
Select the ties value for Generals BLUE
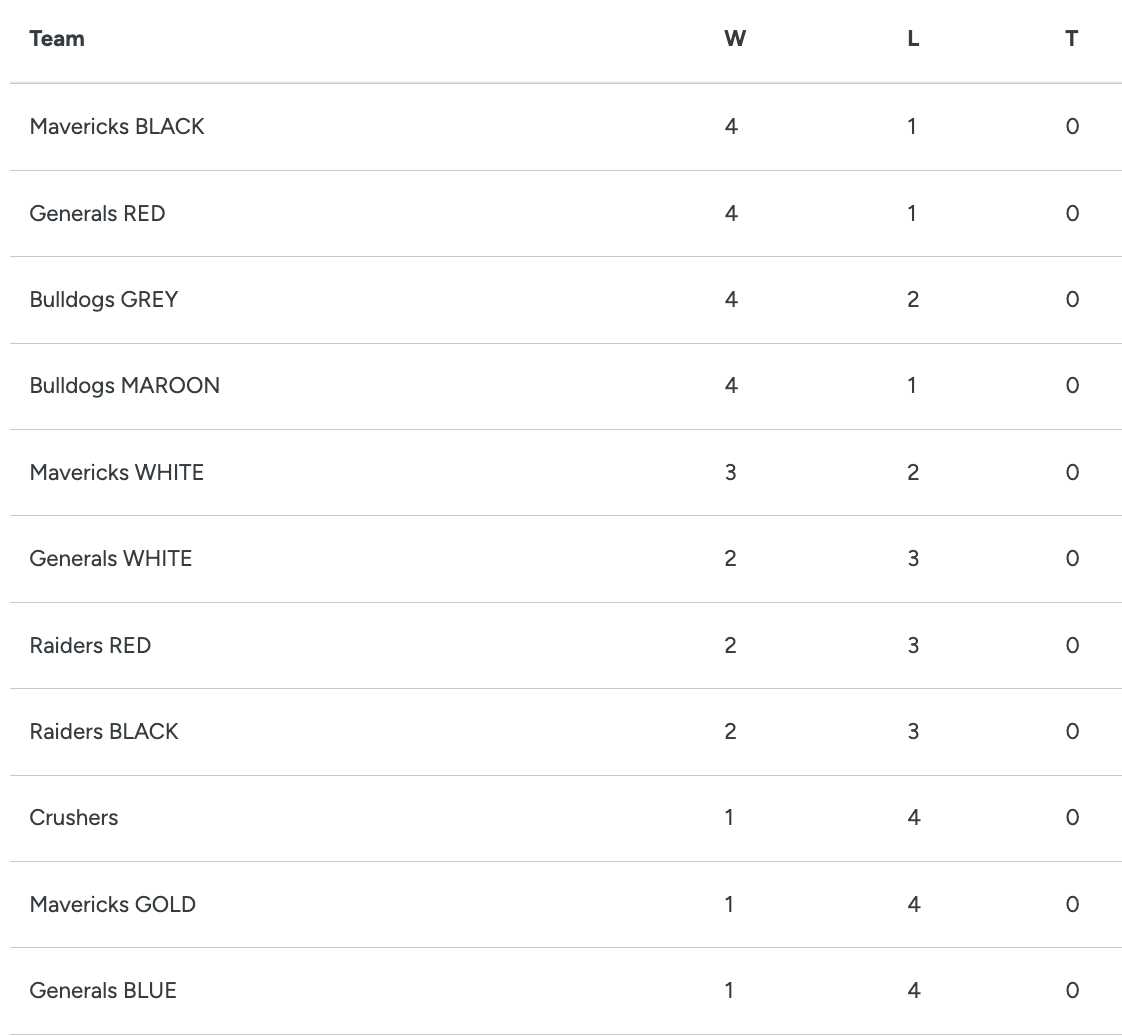[x=1072, y=990]
